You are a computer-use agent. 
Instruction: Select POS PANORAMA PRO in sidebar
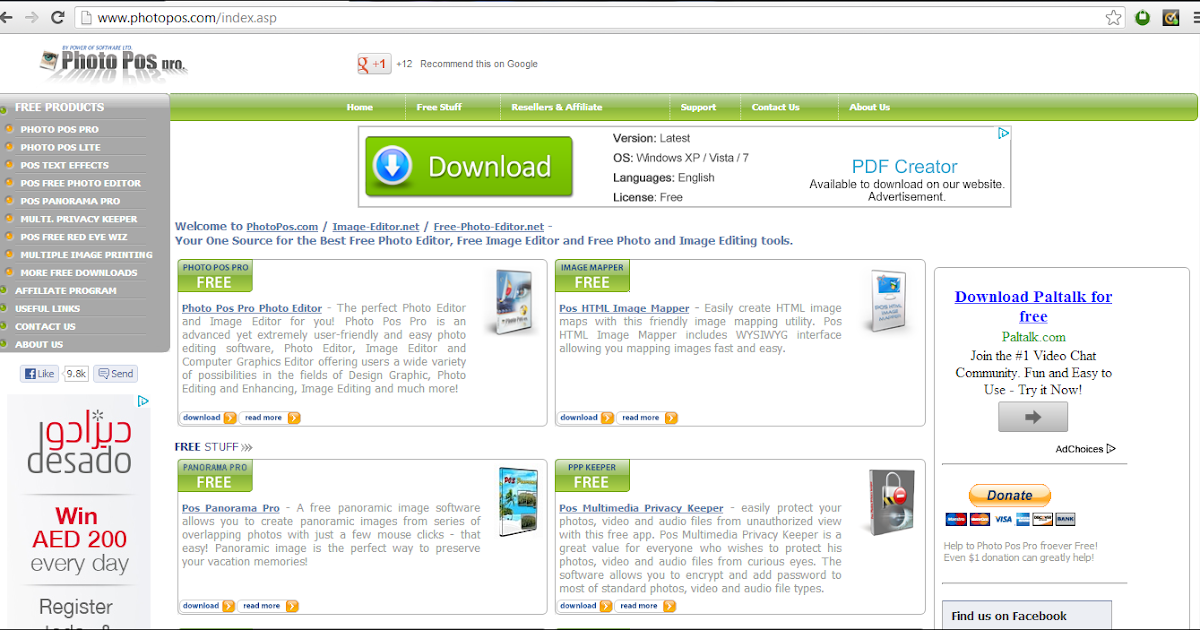[70, 201]
